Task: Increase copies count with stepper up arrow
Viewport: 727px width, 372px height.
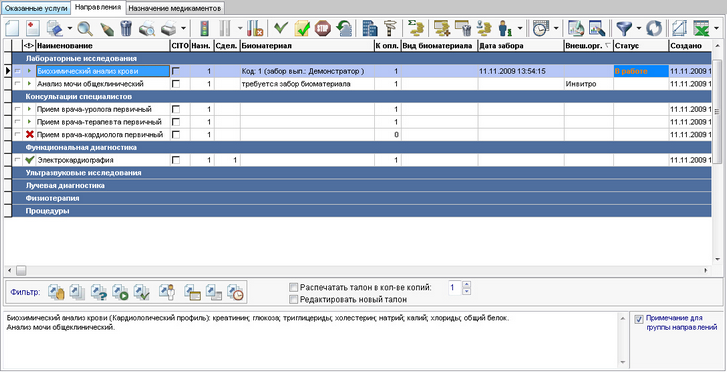Action: pyautogui.click(x=467, y=285)
